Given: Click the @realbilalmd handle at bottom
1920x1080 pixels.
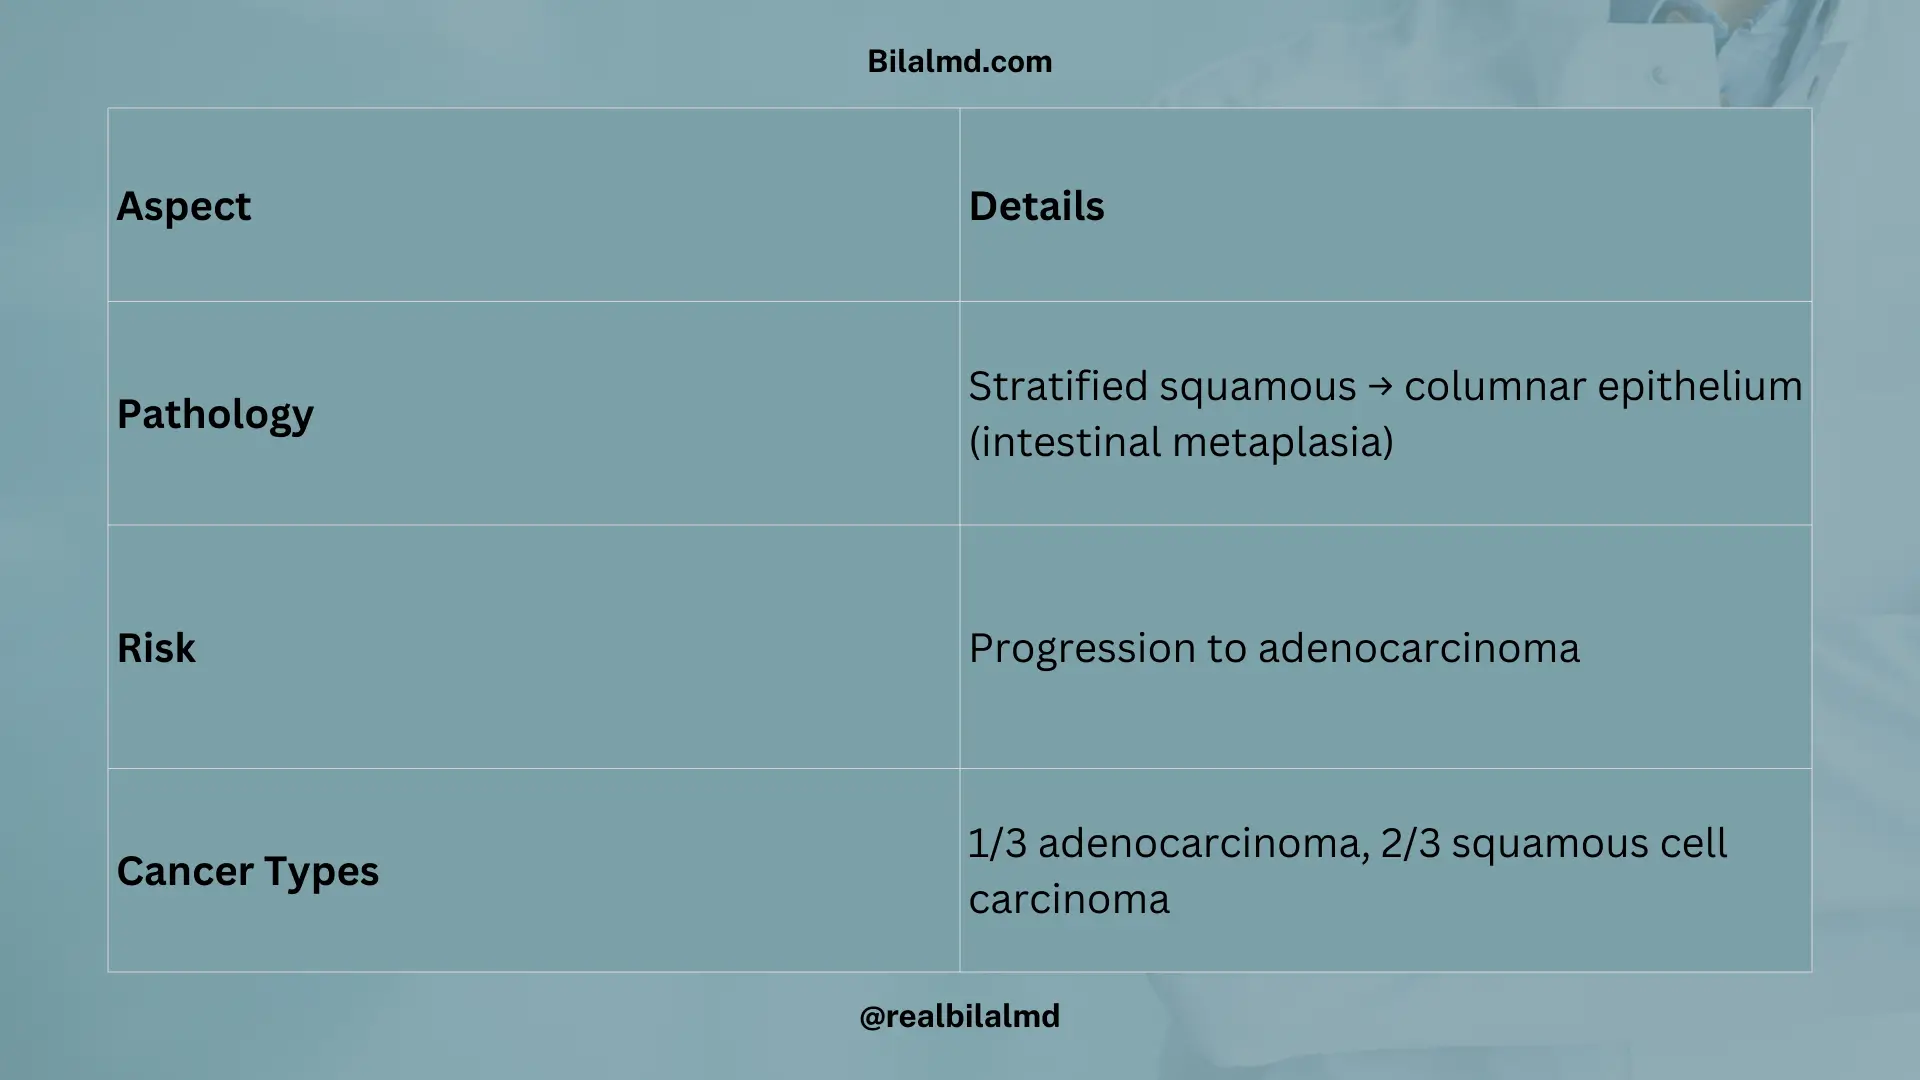Looking at the screenshot, I should pos(959,1016).
